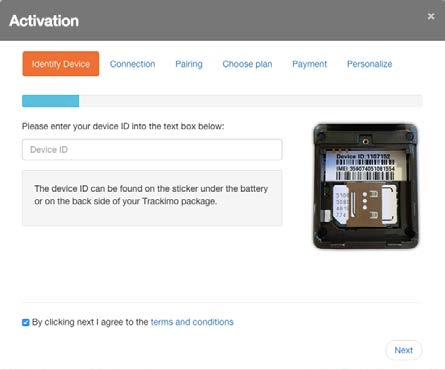Open the Personalize step

click(x=369, y=64)
